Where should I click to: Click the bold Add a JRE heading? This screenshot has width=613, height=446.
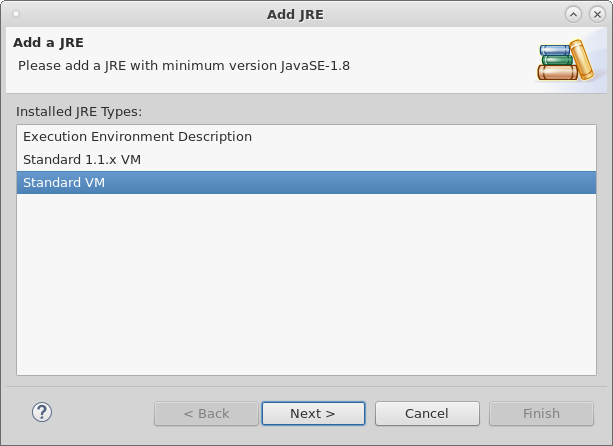(48, 43)
